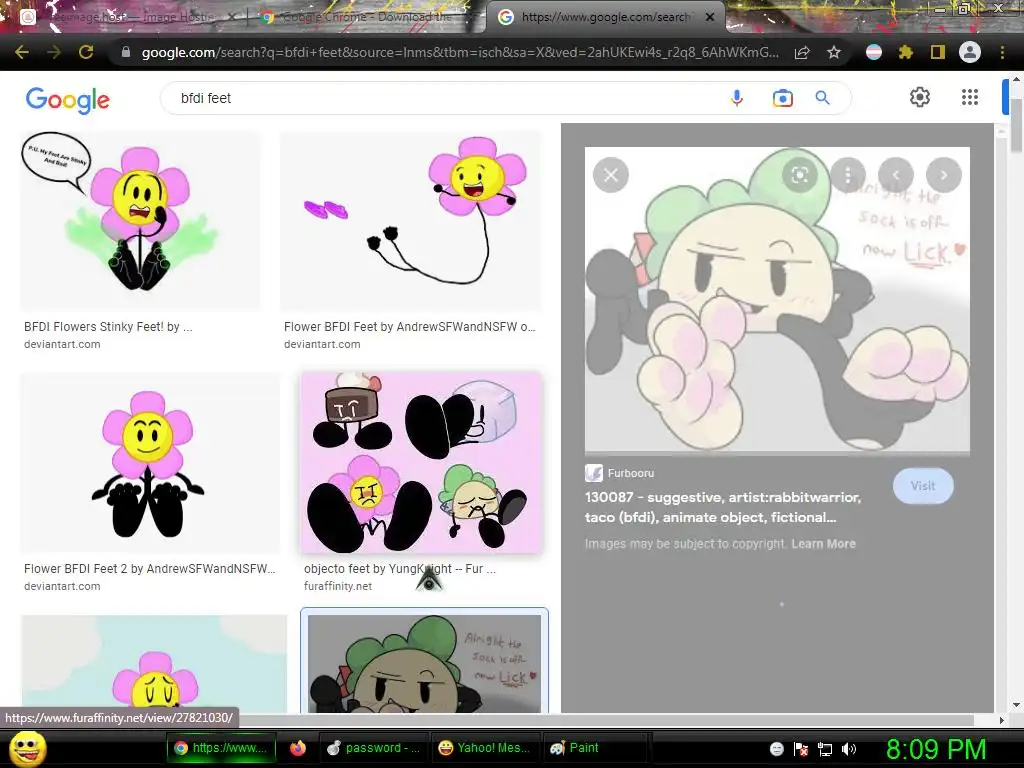Launch Firefox from the taskbar
Image resolution: width=1024 pixels, height=768 pixels.
298,748
